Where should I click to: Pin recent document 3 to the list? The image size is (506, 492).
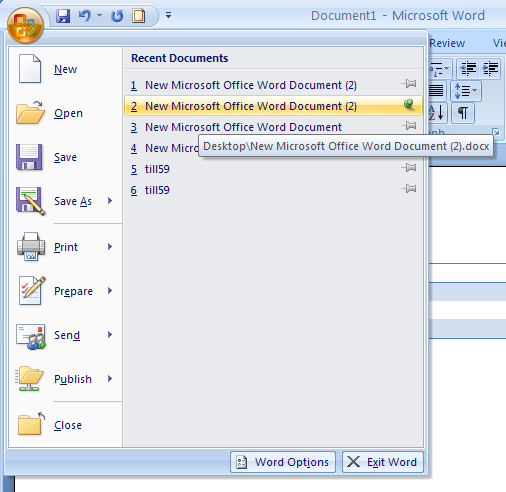click(x=409, y=126)
